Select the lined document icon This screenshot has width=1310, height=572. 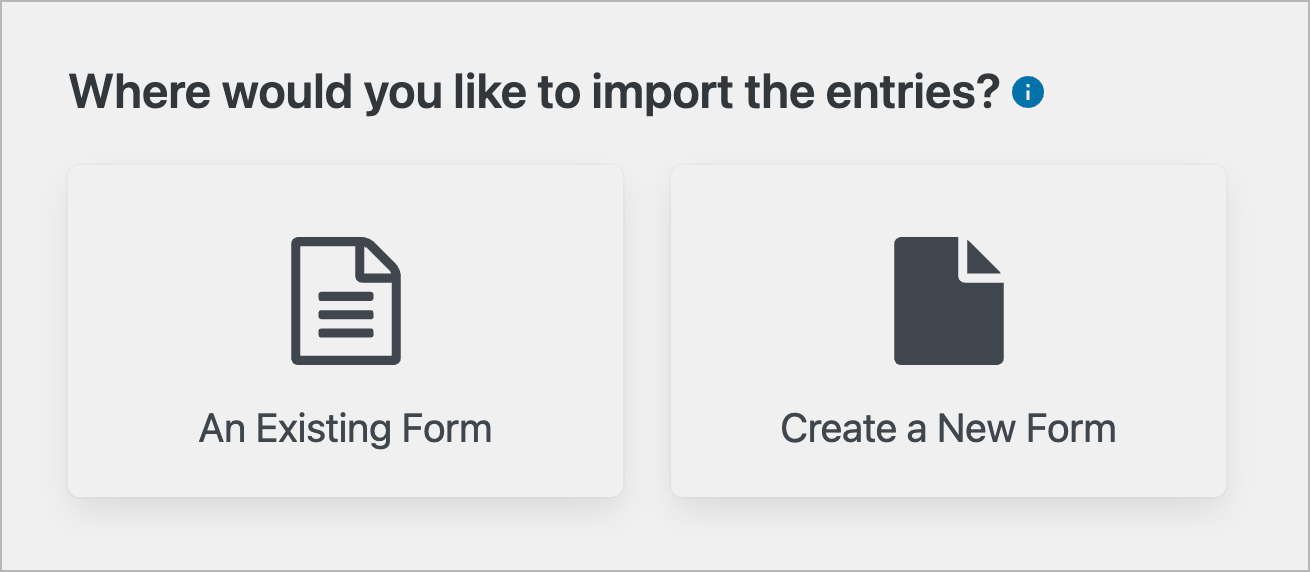pyautogui.click(x=346, y=301)
